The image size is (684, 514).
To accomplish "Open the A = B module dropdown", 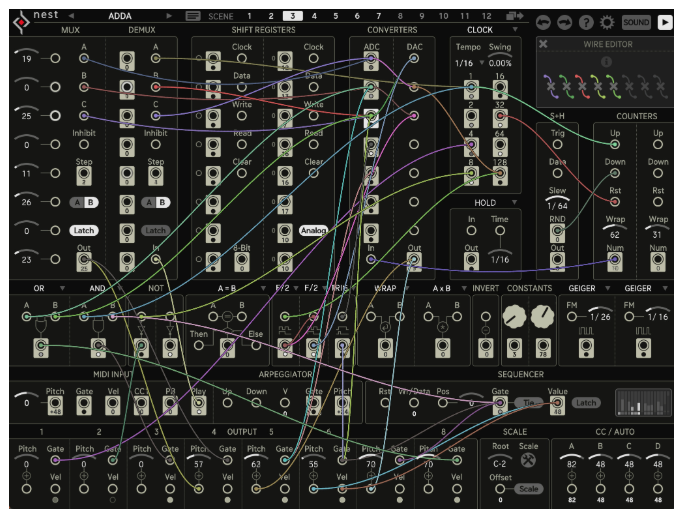I will tap(263, 288).
